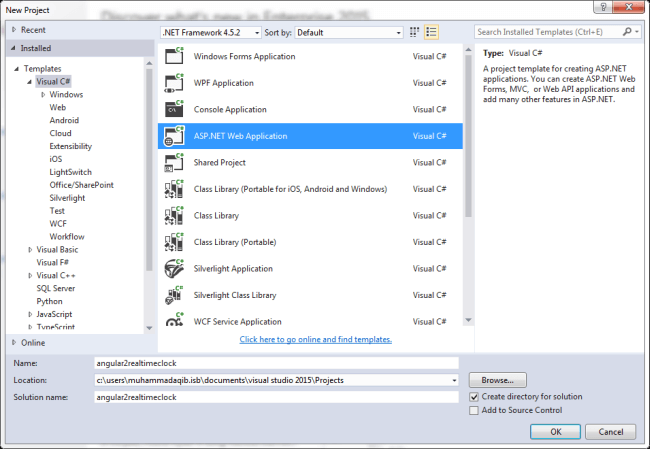
Task: Switch to small icons view
Action: [x=414, y=32]
